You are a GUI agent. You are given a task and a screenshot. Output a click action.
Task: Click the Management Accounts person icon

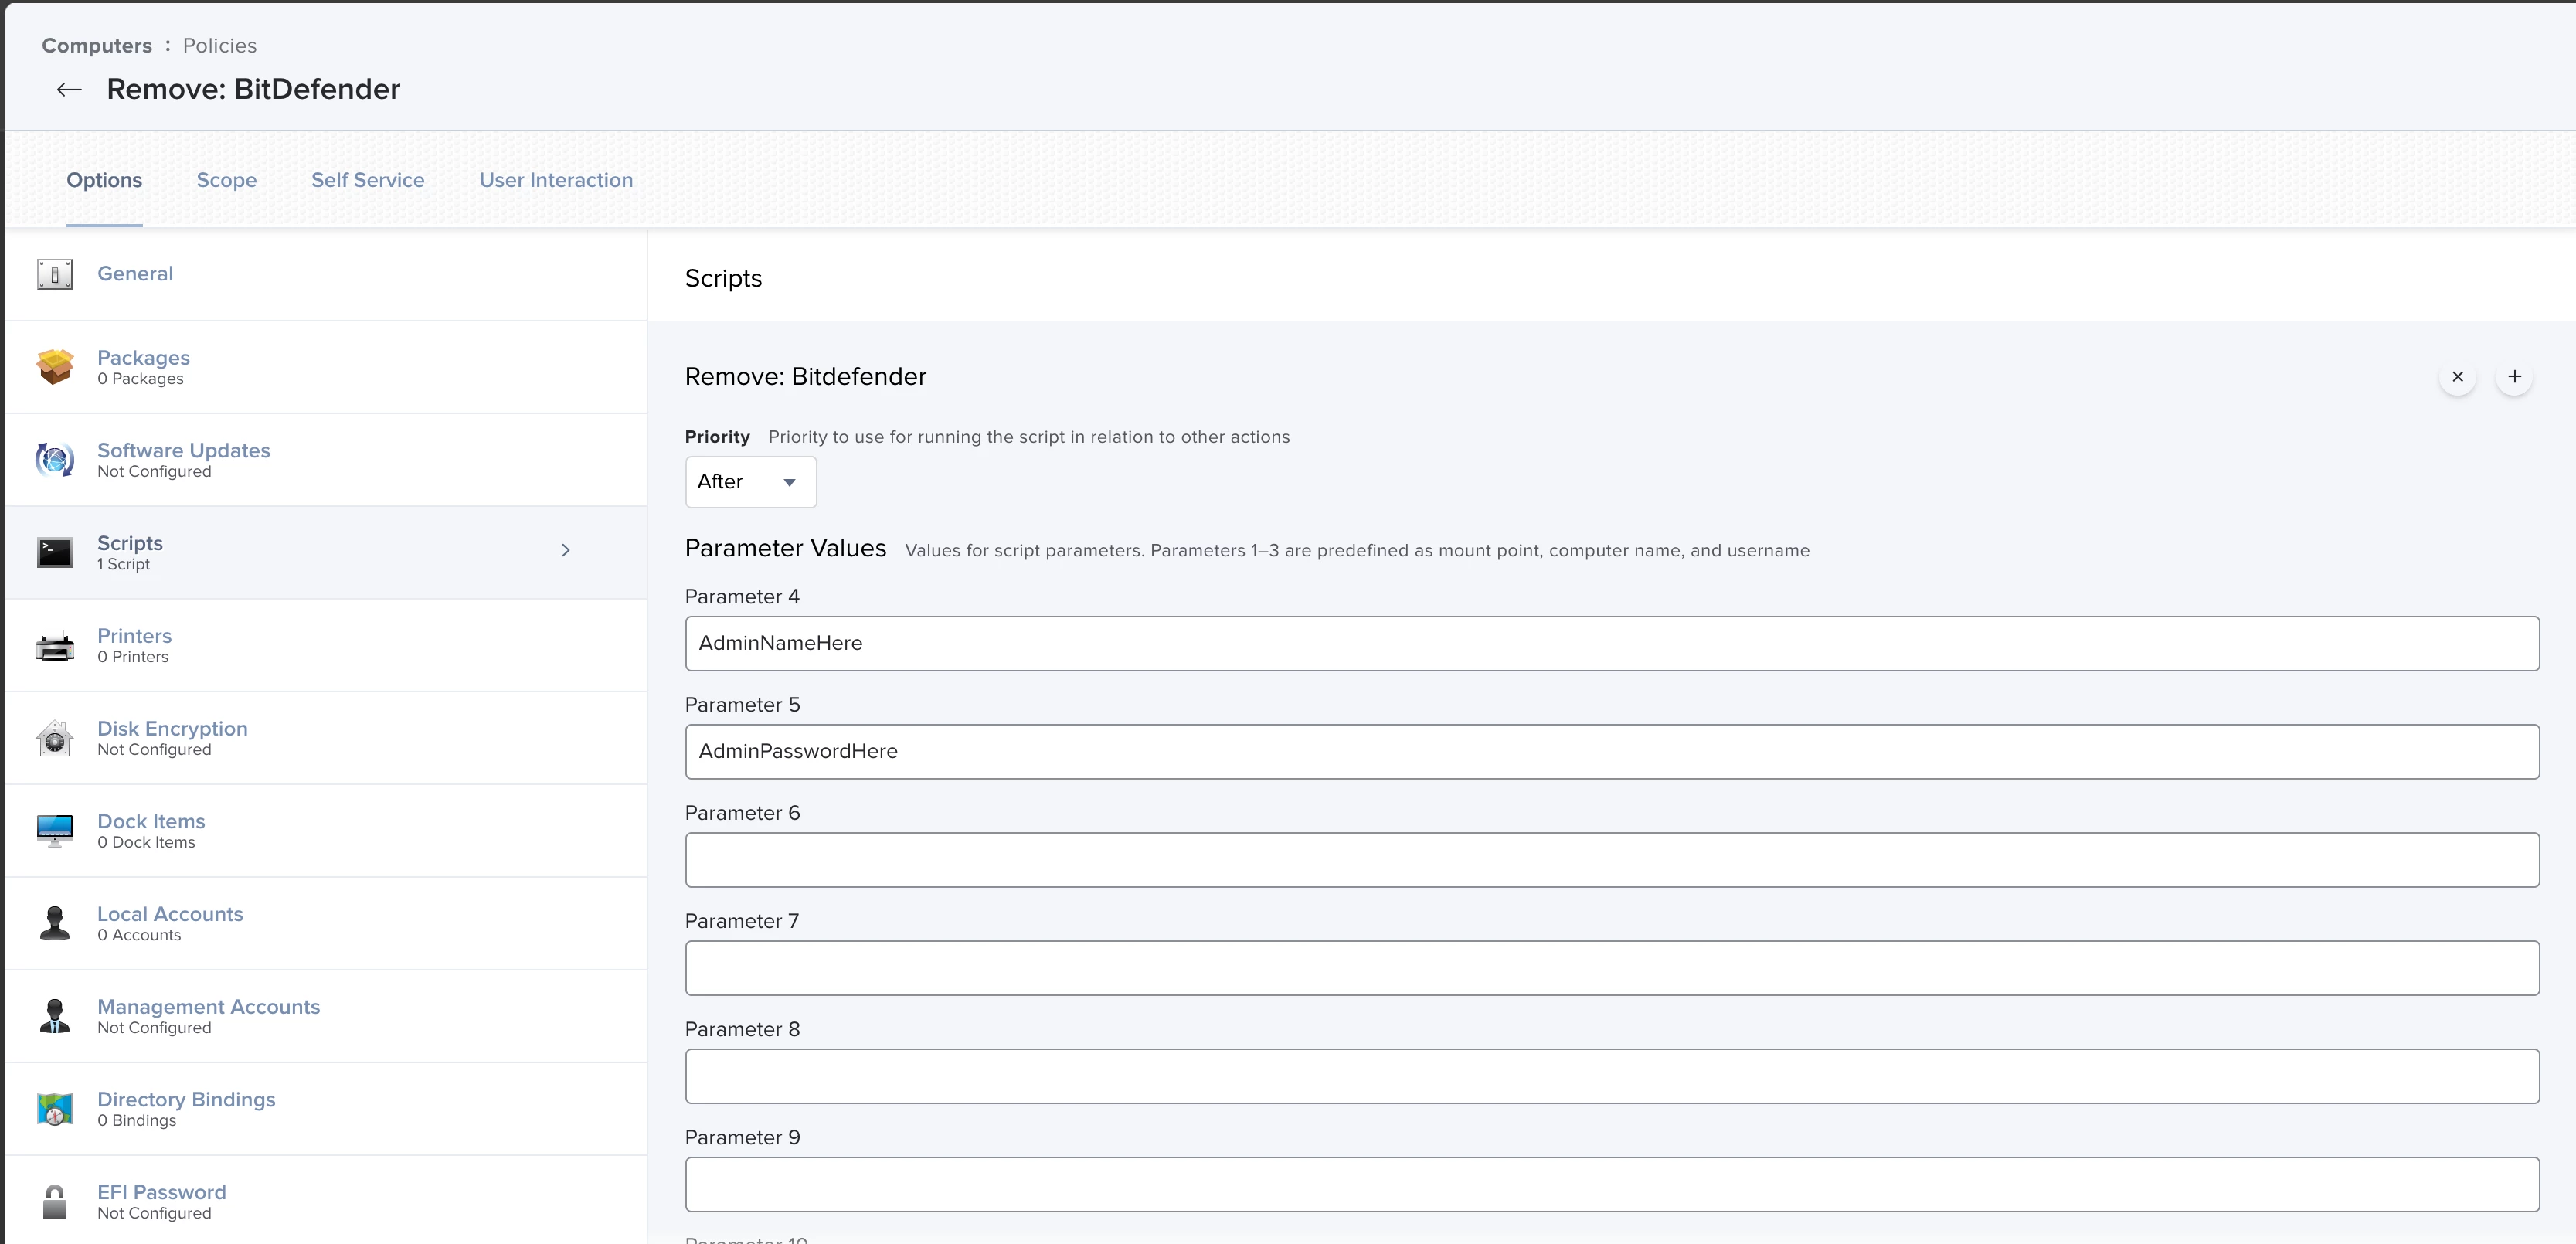click(55, 1016)
